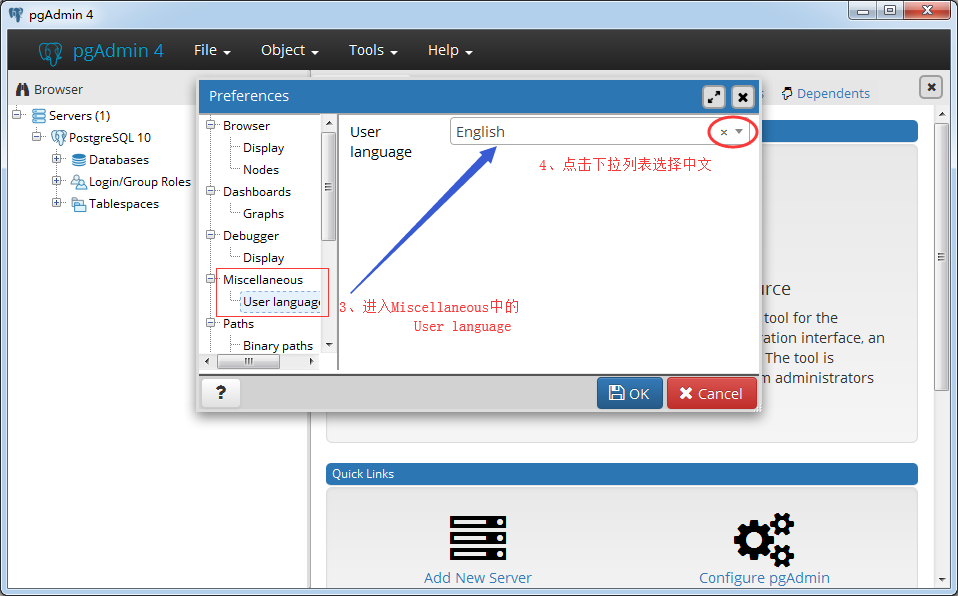Image resolution: width=958 pixels, height=596 pixels.
Task: Collapse the Paths preferences node
Action: (x=211, y=323)
